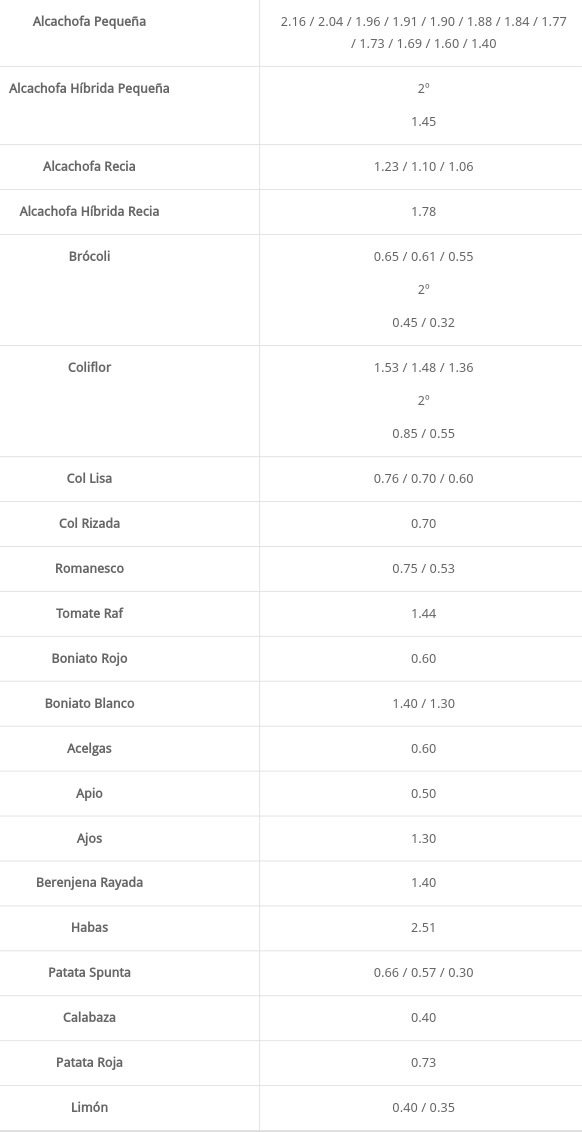The image size is (582, 1132).
Task: Click the 1.78 price for Alcachofa Híbrida Recia
Action: [423, 212]
